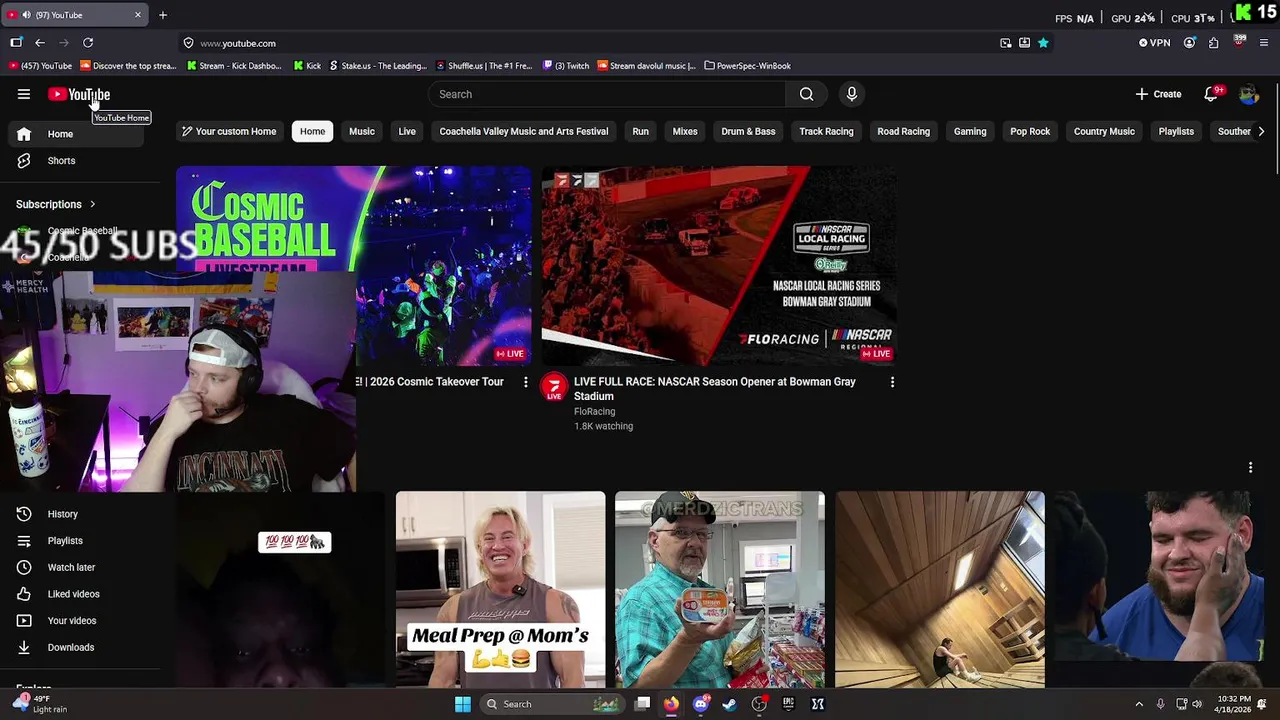
Task: Toggle the browser VPN button
Action: click(1155, 43)
